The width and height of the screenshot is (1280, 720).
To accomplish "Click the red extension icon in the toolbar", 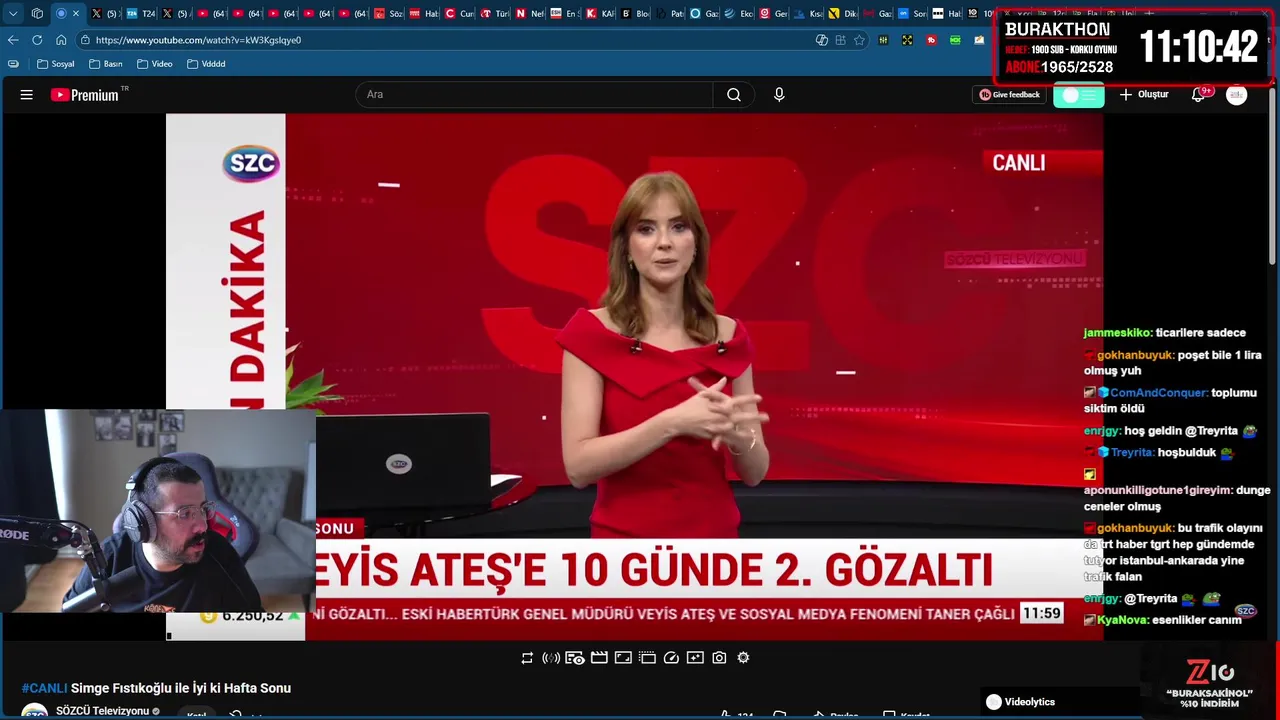I will [931, 40].
